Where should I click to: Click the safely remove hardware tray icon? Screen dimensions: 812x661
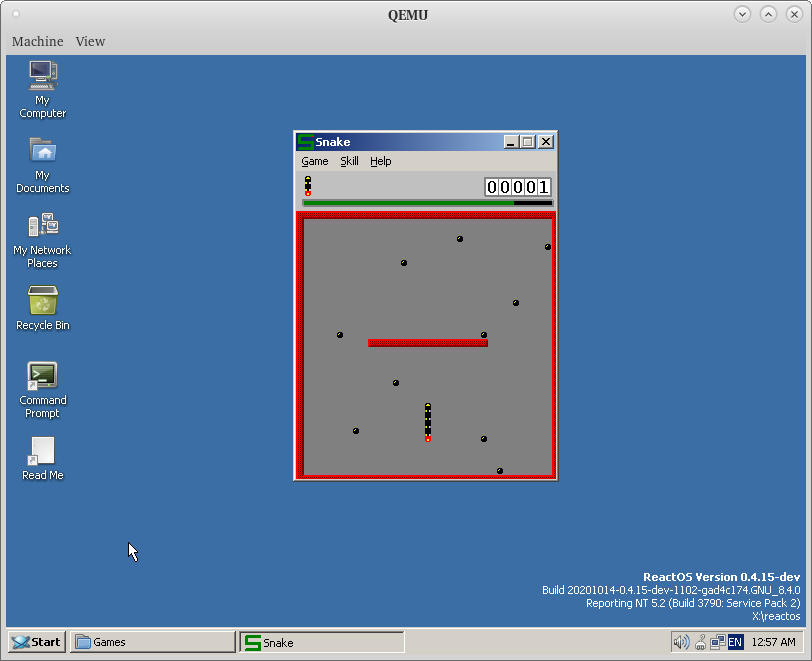[700, 642]
